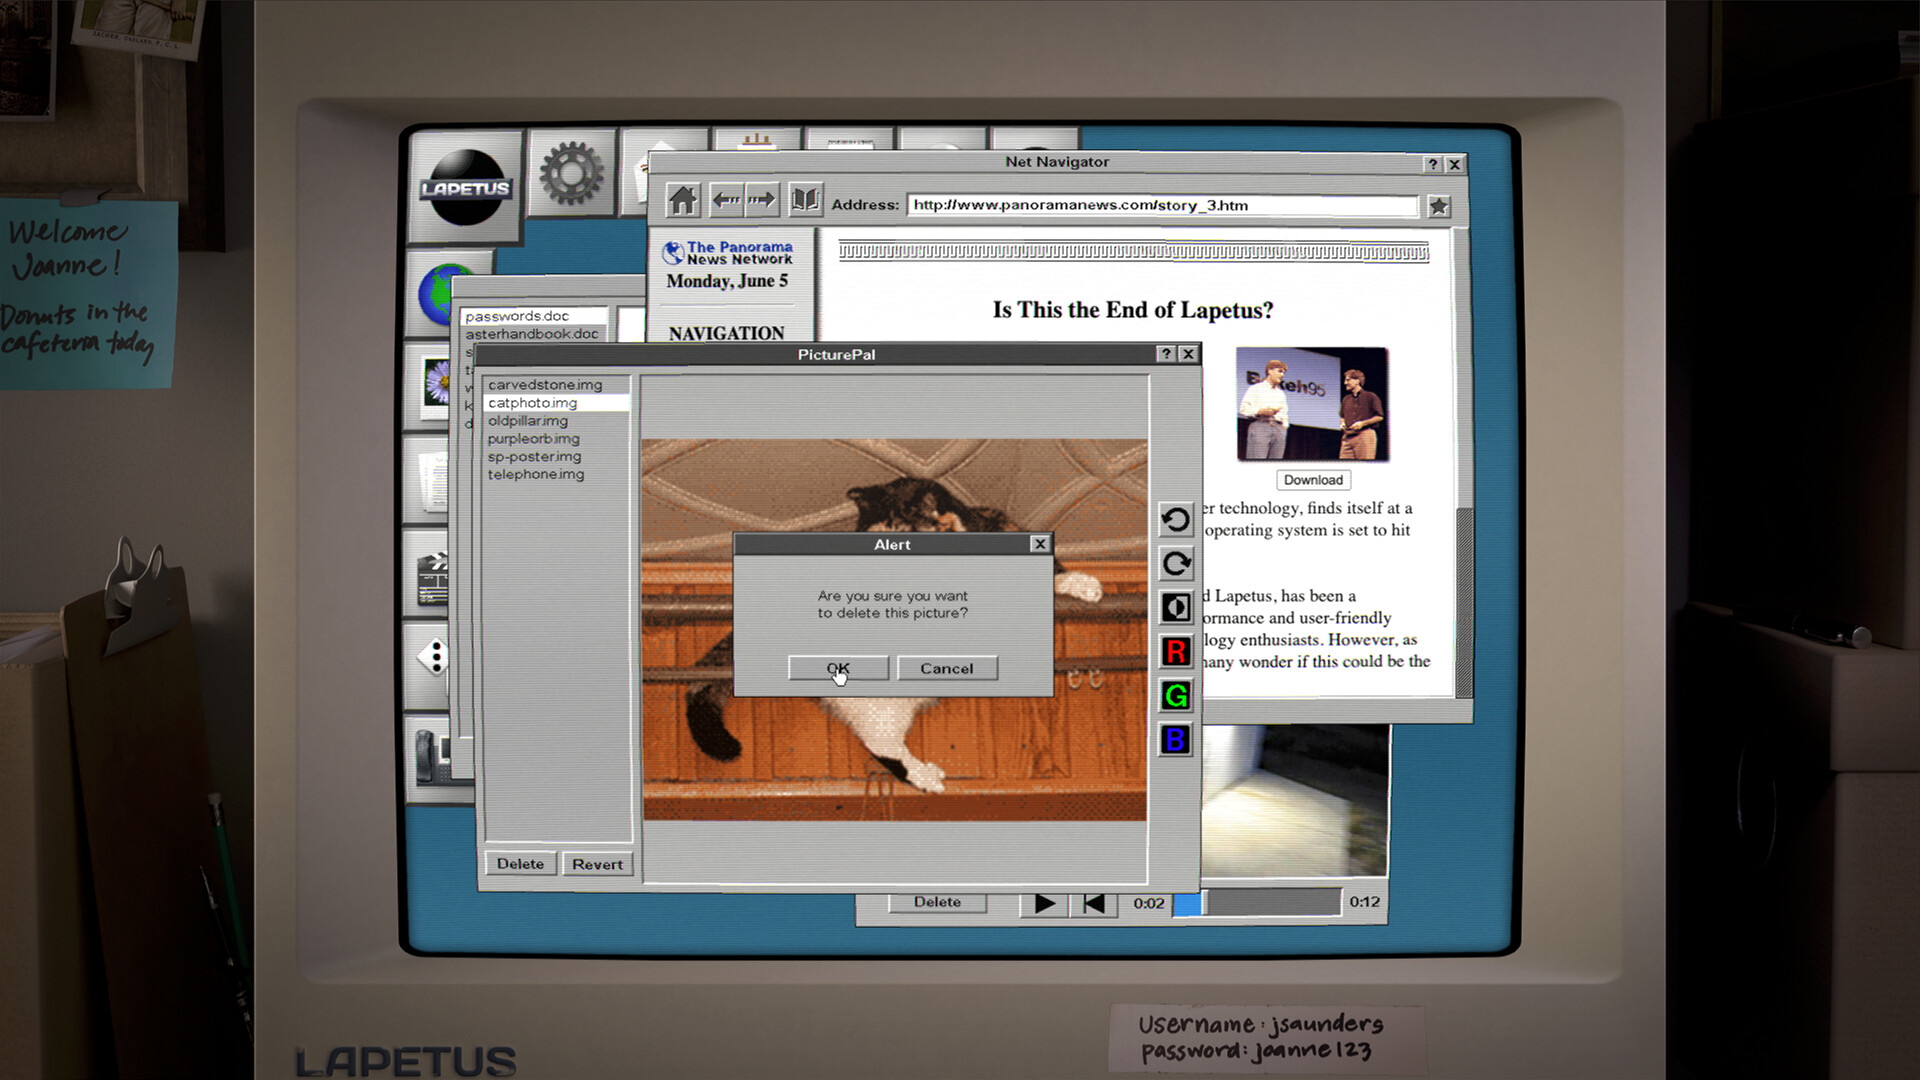Toggle the G green channel in PicturePal
This screenshot has width=1920, height=1080.
(1175, 695)
